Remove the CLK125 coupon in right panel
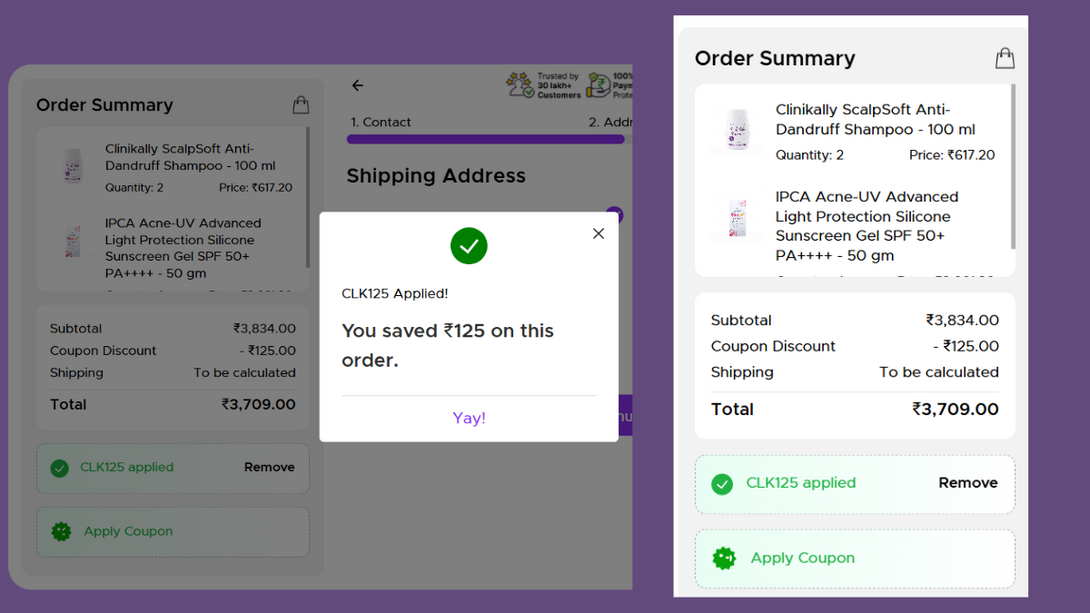Screen dimensions: 1090x613 (967, 483)
